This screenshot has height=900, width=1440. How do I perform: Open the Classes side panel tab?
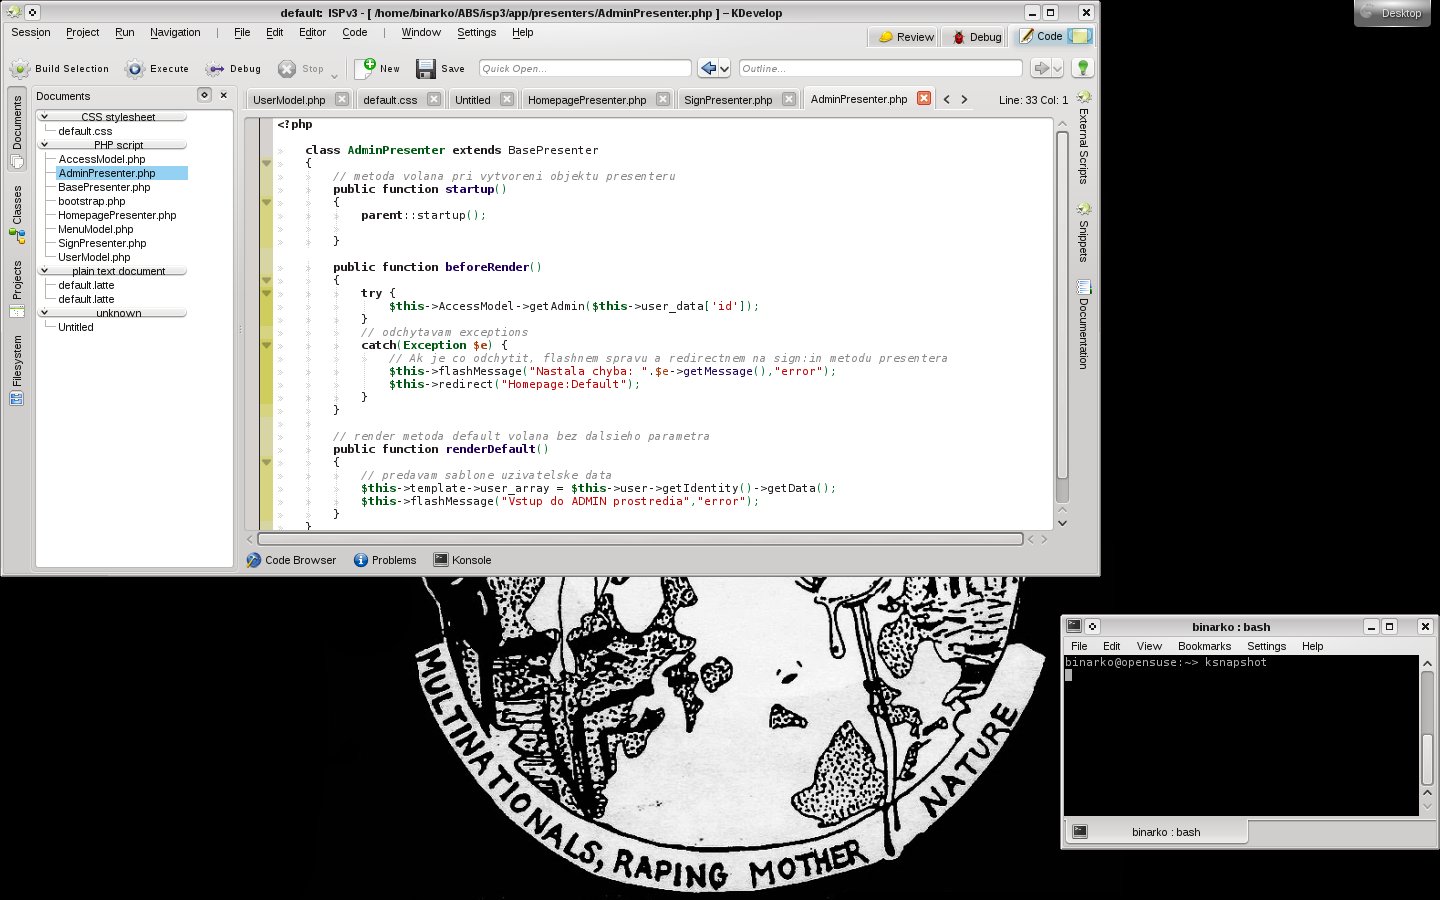(17, 214)
